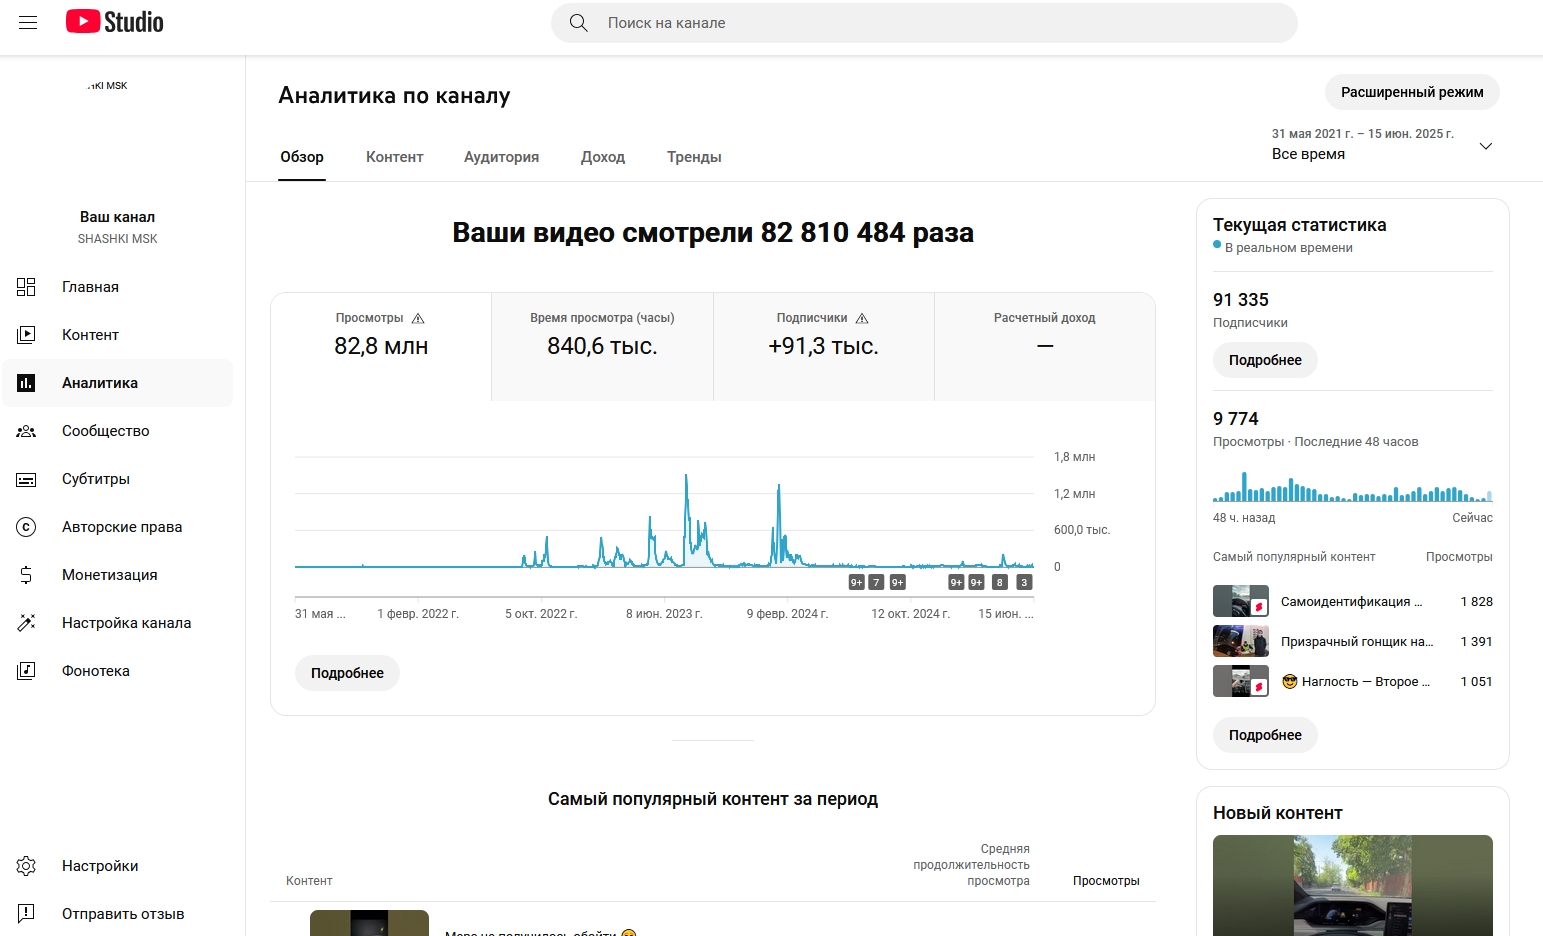
Task: Open Настройка канала magic wand icon
Action: coord(26,623)
